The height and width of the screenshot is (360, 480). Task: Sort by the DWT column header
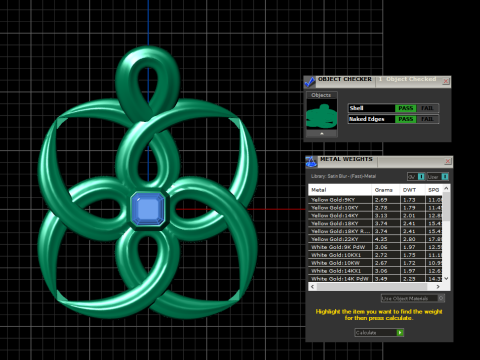point(412,190)
